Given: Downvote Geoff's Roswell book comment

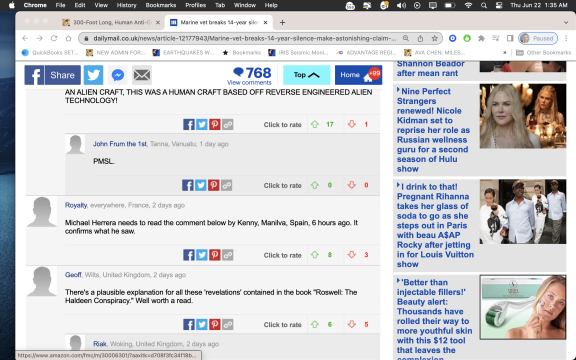Looking at the screenshot, I should click(352, 324).
